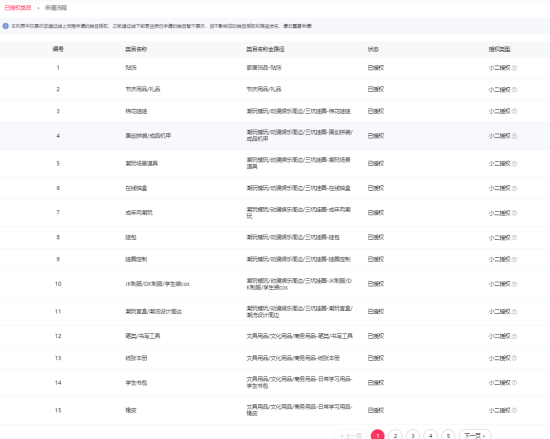
Task: Click help icon beside 小二授权 in row 7
Action: pyautogui.click(x=514, y=213)
